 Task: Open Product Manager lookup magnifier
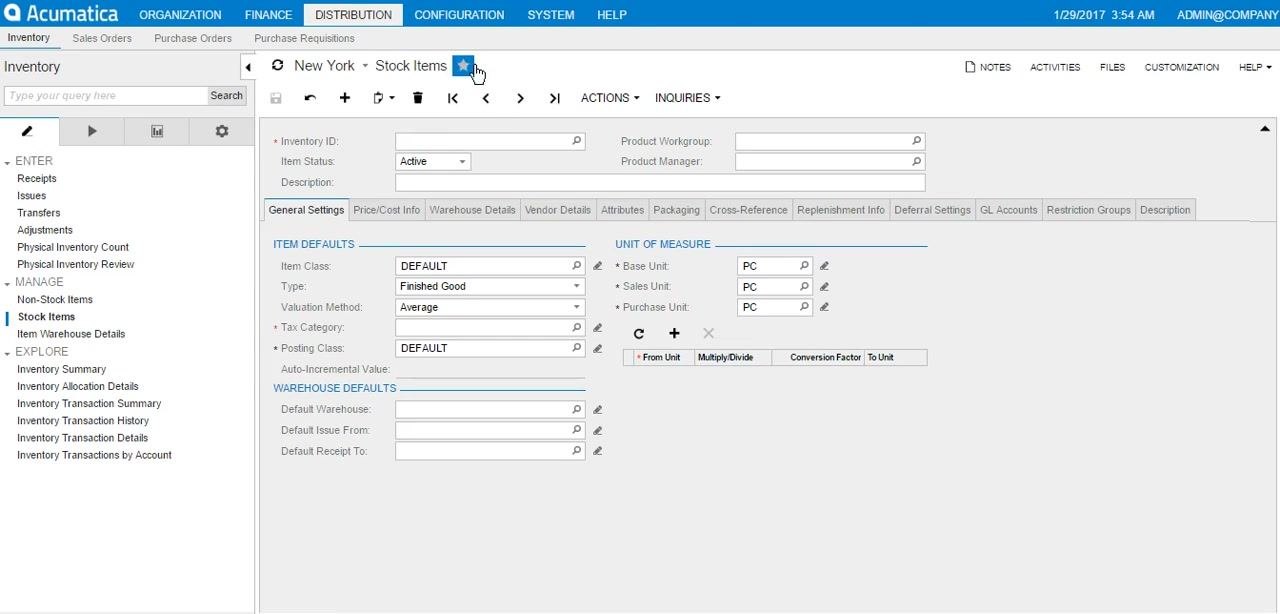(x=917, y=161)
